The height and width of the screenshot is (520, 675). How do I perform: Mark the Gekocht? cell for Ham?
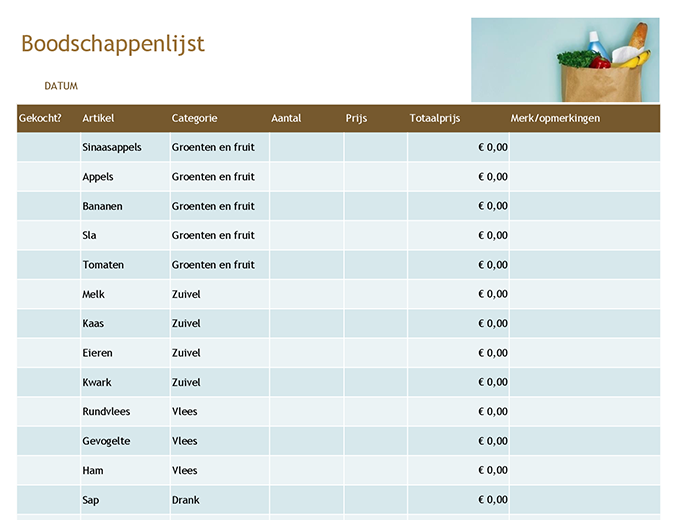[x=48, y=471]
